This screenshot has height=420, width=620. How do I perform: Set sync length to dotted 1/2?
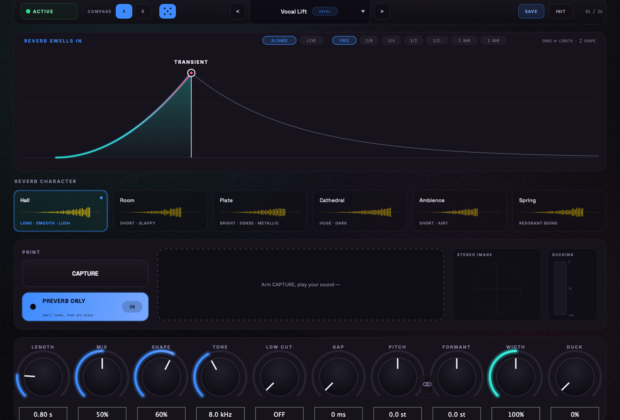click(437, 40)
